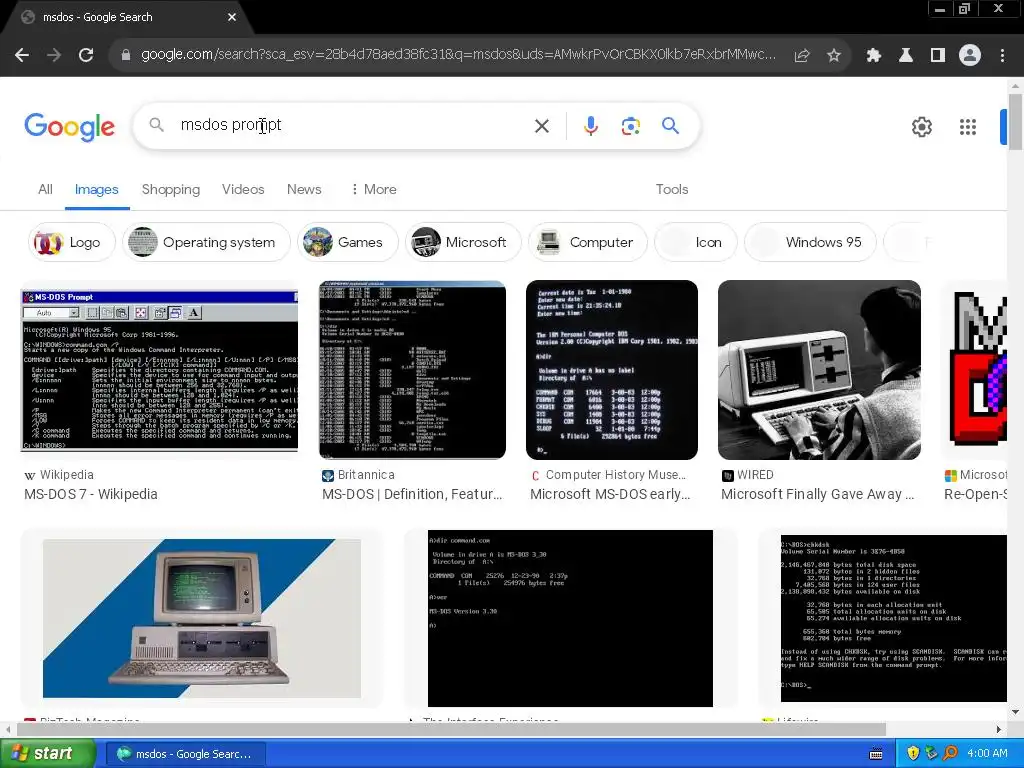Switch to the All results tab
Image resolution: width=1024 pixels, height=768 pixels.
click(x=45, y=189)
